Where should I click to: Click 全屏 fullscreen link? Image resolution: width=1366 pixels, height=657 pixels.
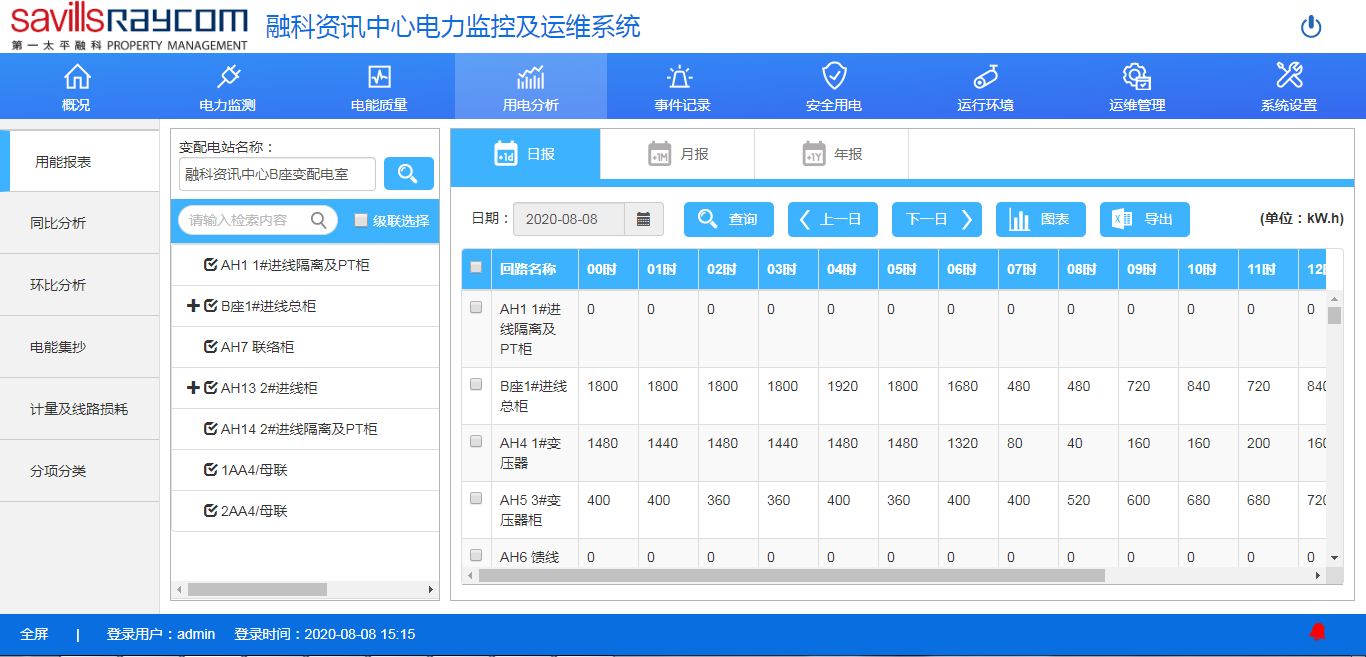coord(34,634)
